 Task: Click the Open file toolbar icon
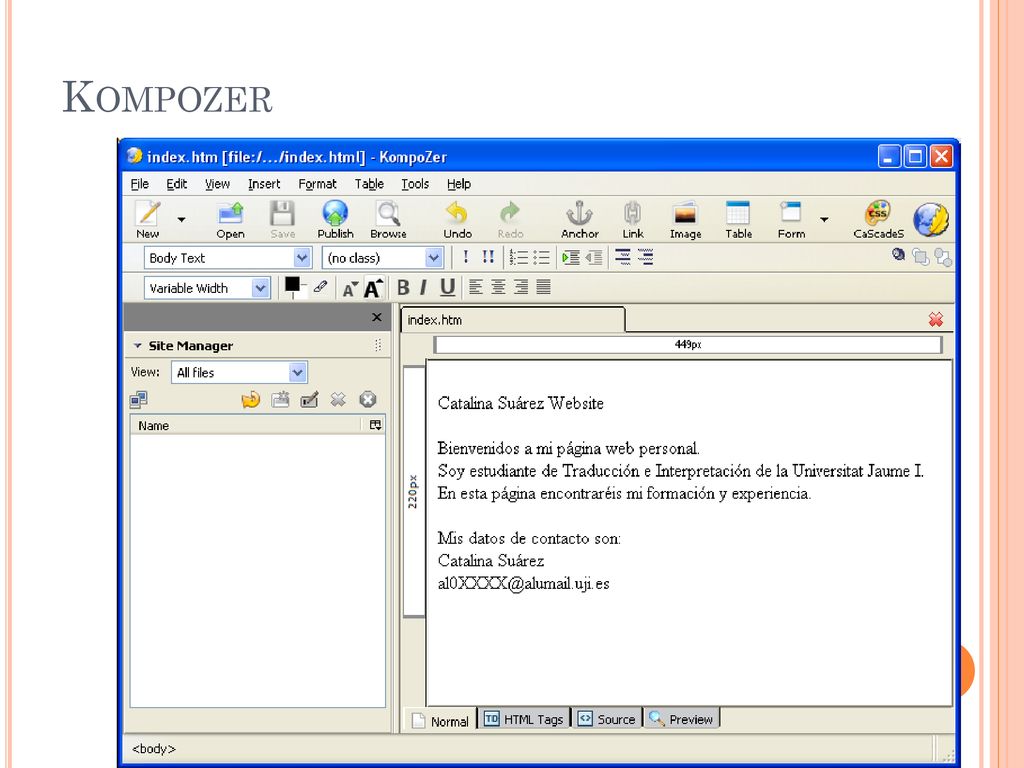[230, 213]
